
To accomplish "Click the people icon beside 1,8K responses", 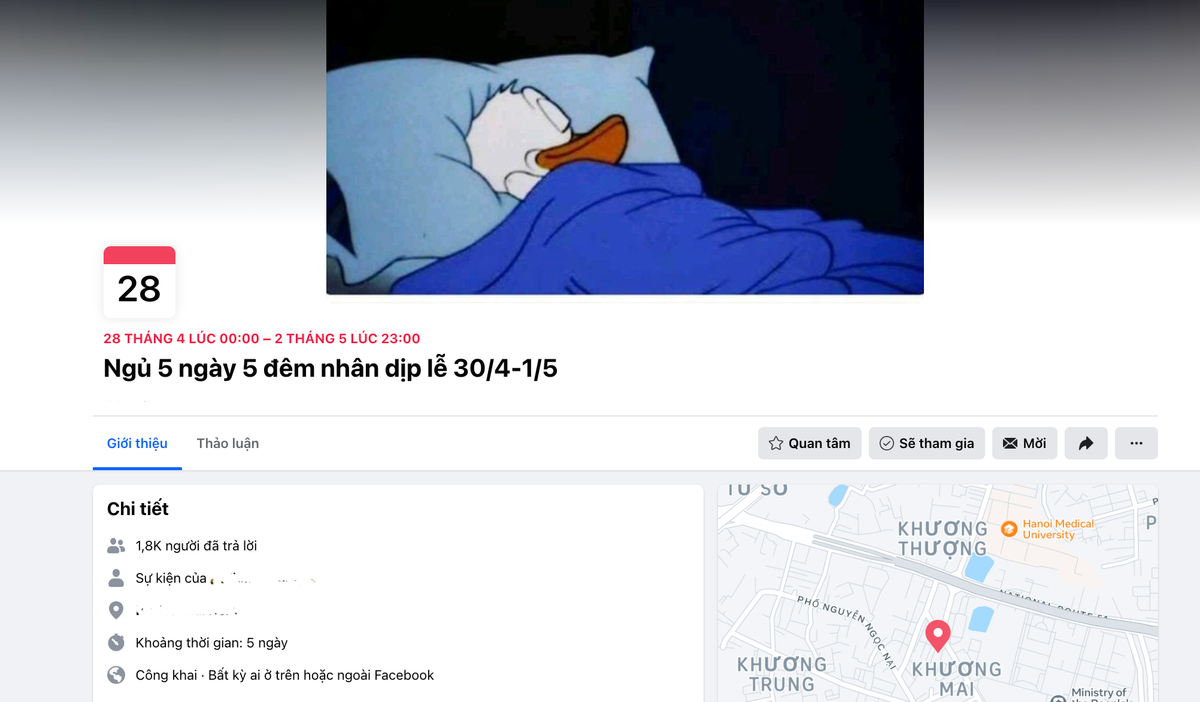I will pos(116,546).
